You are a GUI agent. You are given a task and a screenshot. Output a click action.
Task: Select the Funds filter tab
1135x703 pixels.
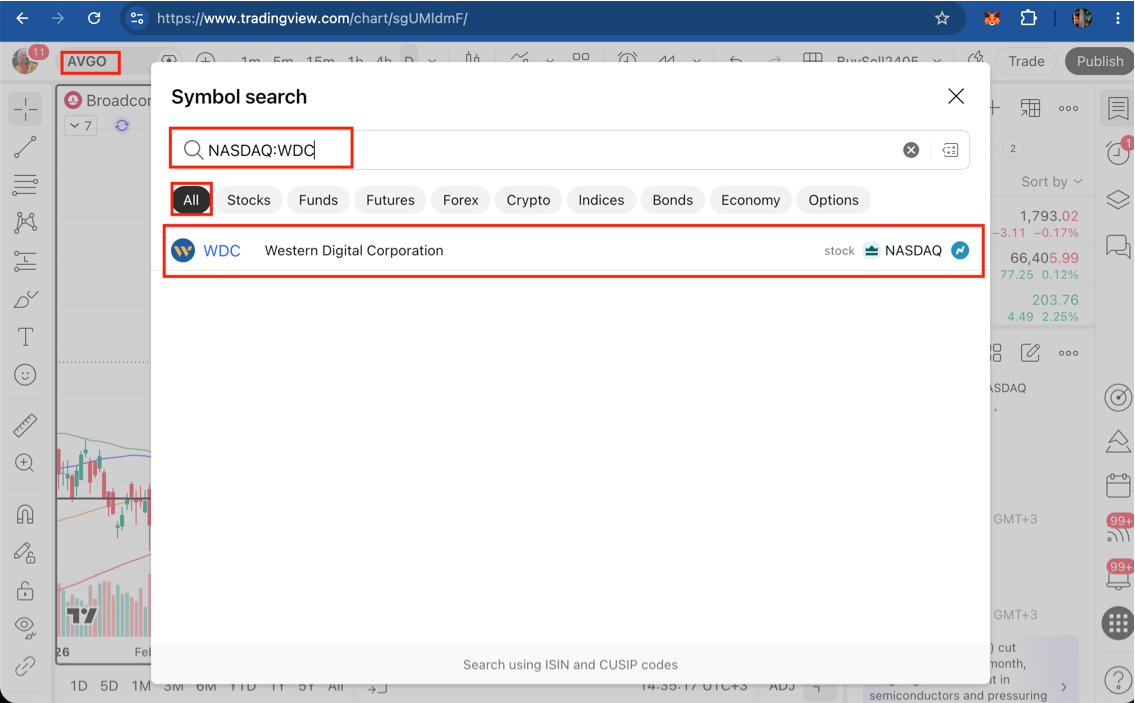[318, 200]
